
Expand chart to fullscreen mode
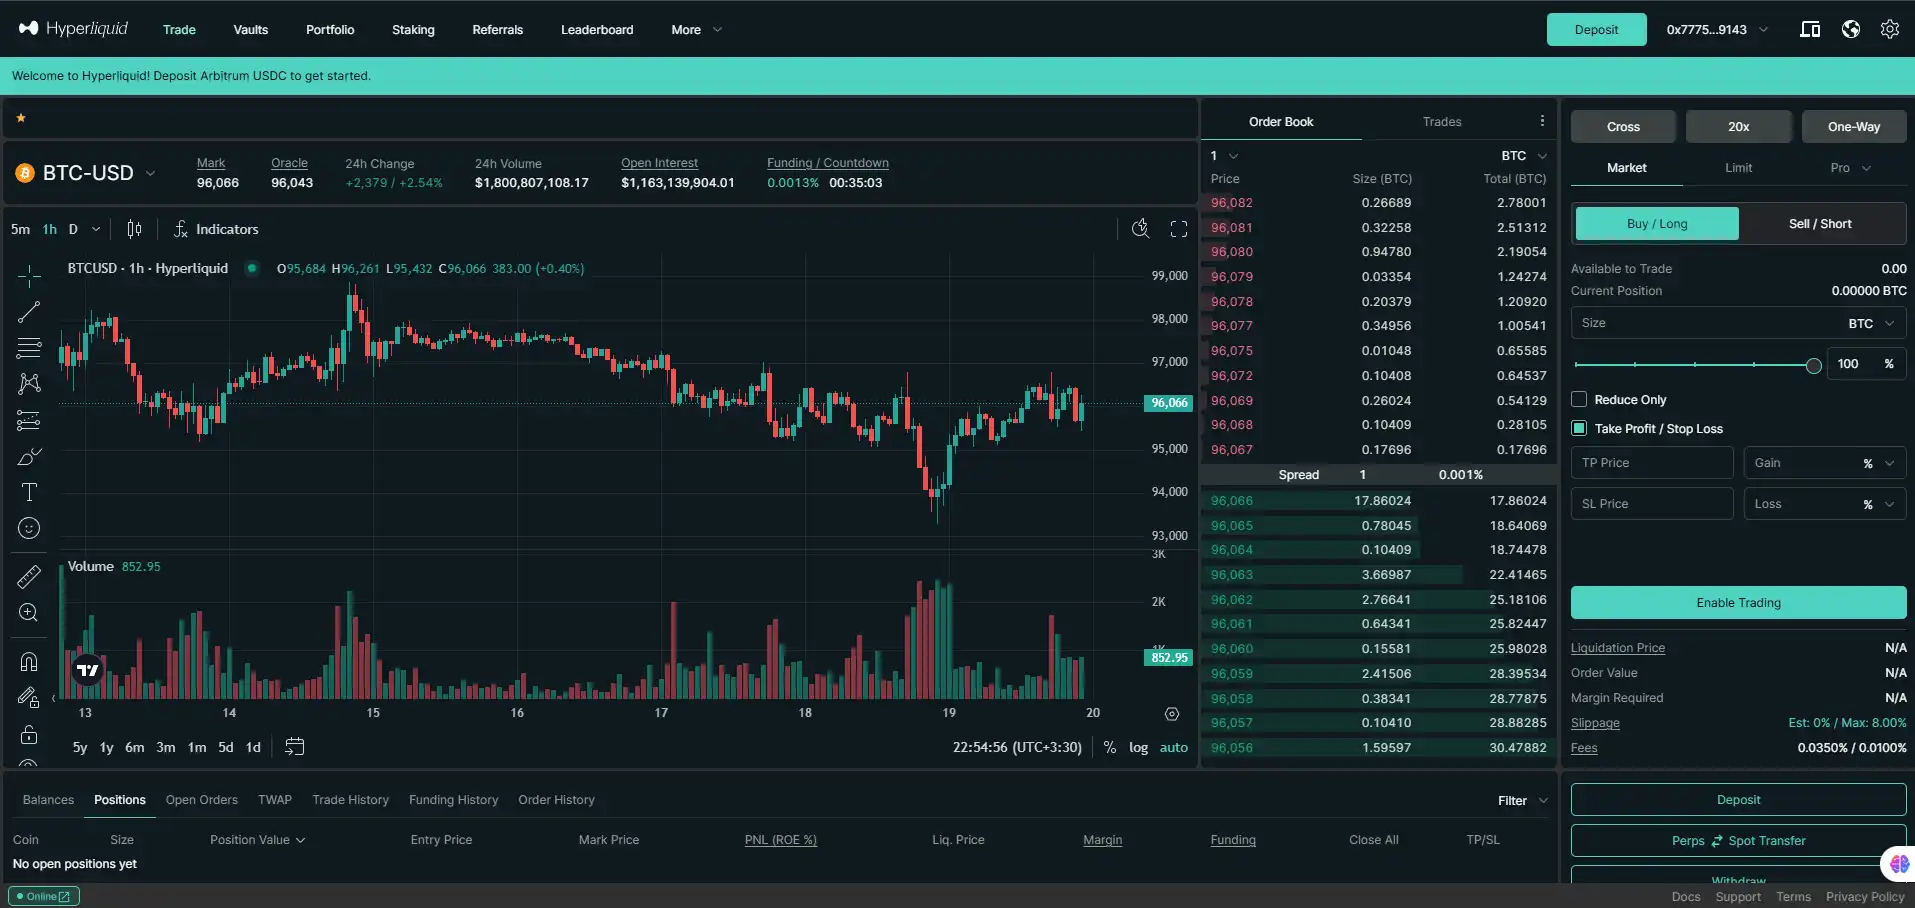click(x=1179, y=229)
